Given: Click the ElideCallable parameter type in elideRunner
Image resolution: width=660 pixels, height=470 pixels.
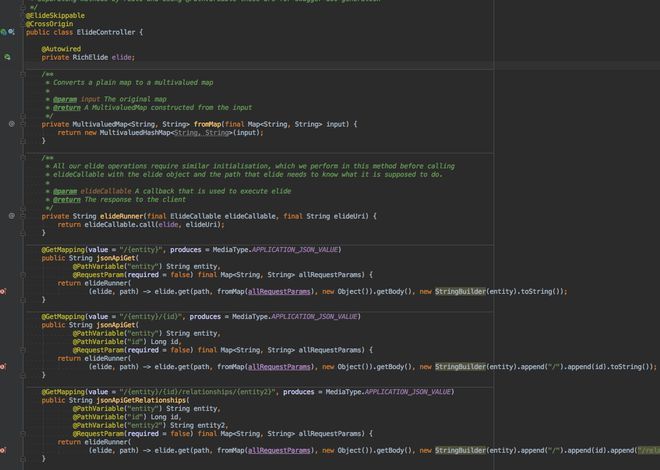Looking at the screenshot, I should coord(195,216).
